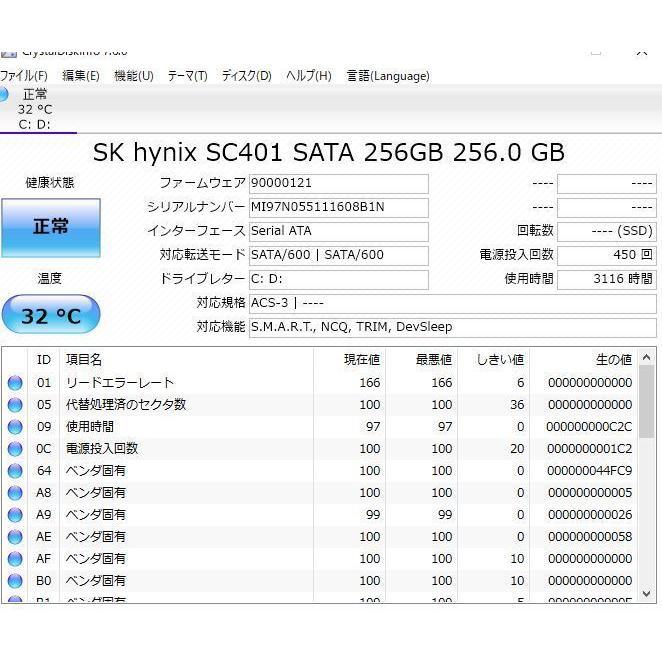The height and width of the screenshot is (662, 662).
Task: Click status orb for ID 01 row
Action: click(15, 383)
